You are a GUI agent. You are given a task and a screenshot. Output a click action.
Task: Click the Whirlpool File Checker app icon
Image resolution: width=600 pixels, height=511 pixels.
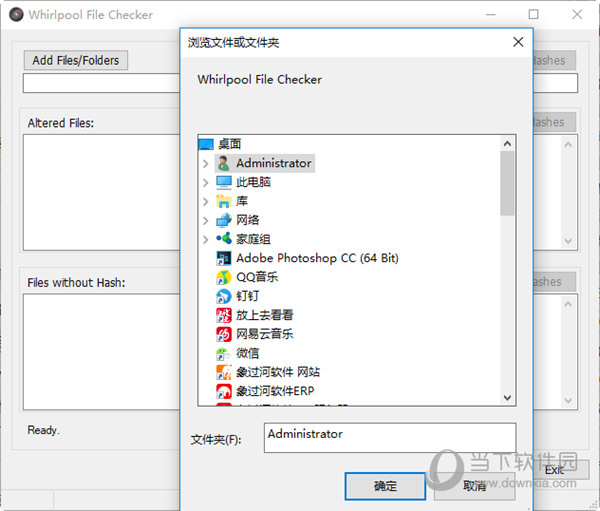[x=16, y=15]
